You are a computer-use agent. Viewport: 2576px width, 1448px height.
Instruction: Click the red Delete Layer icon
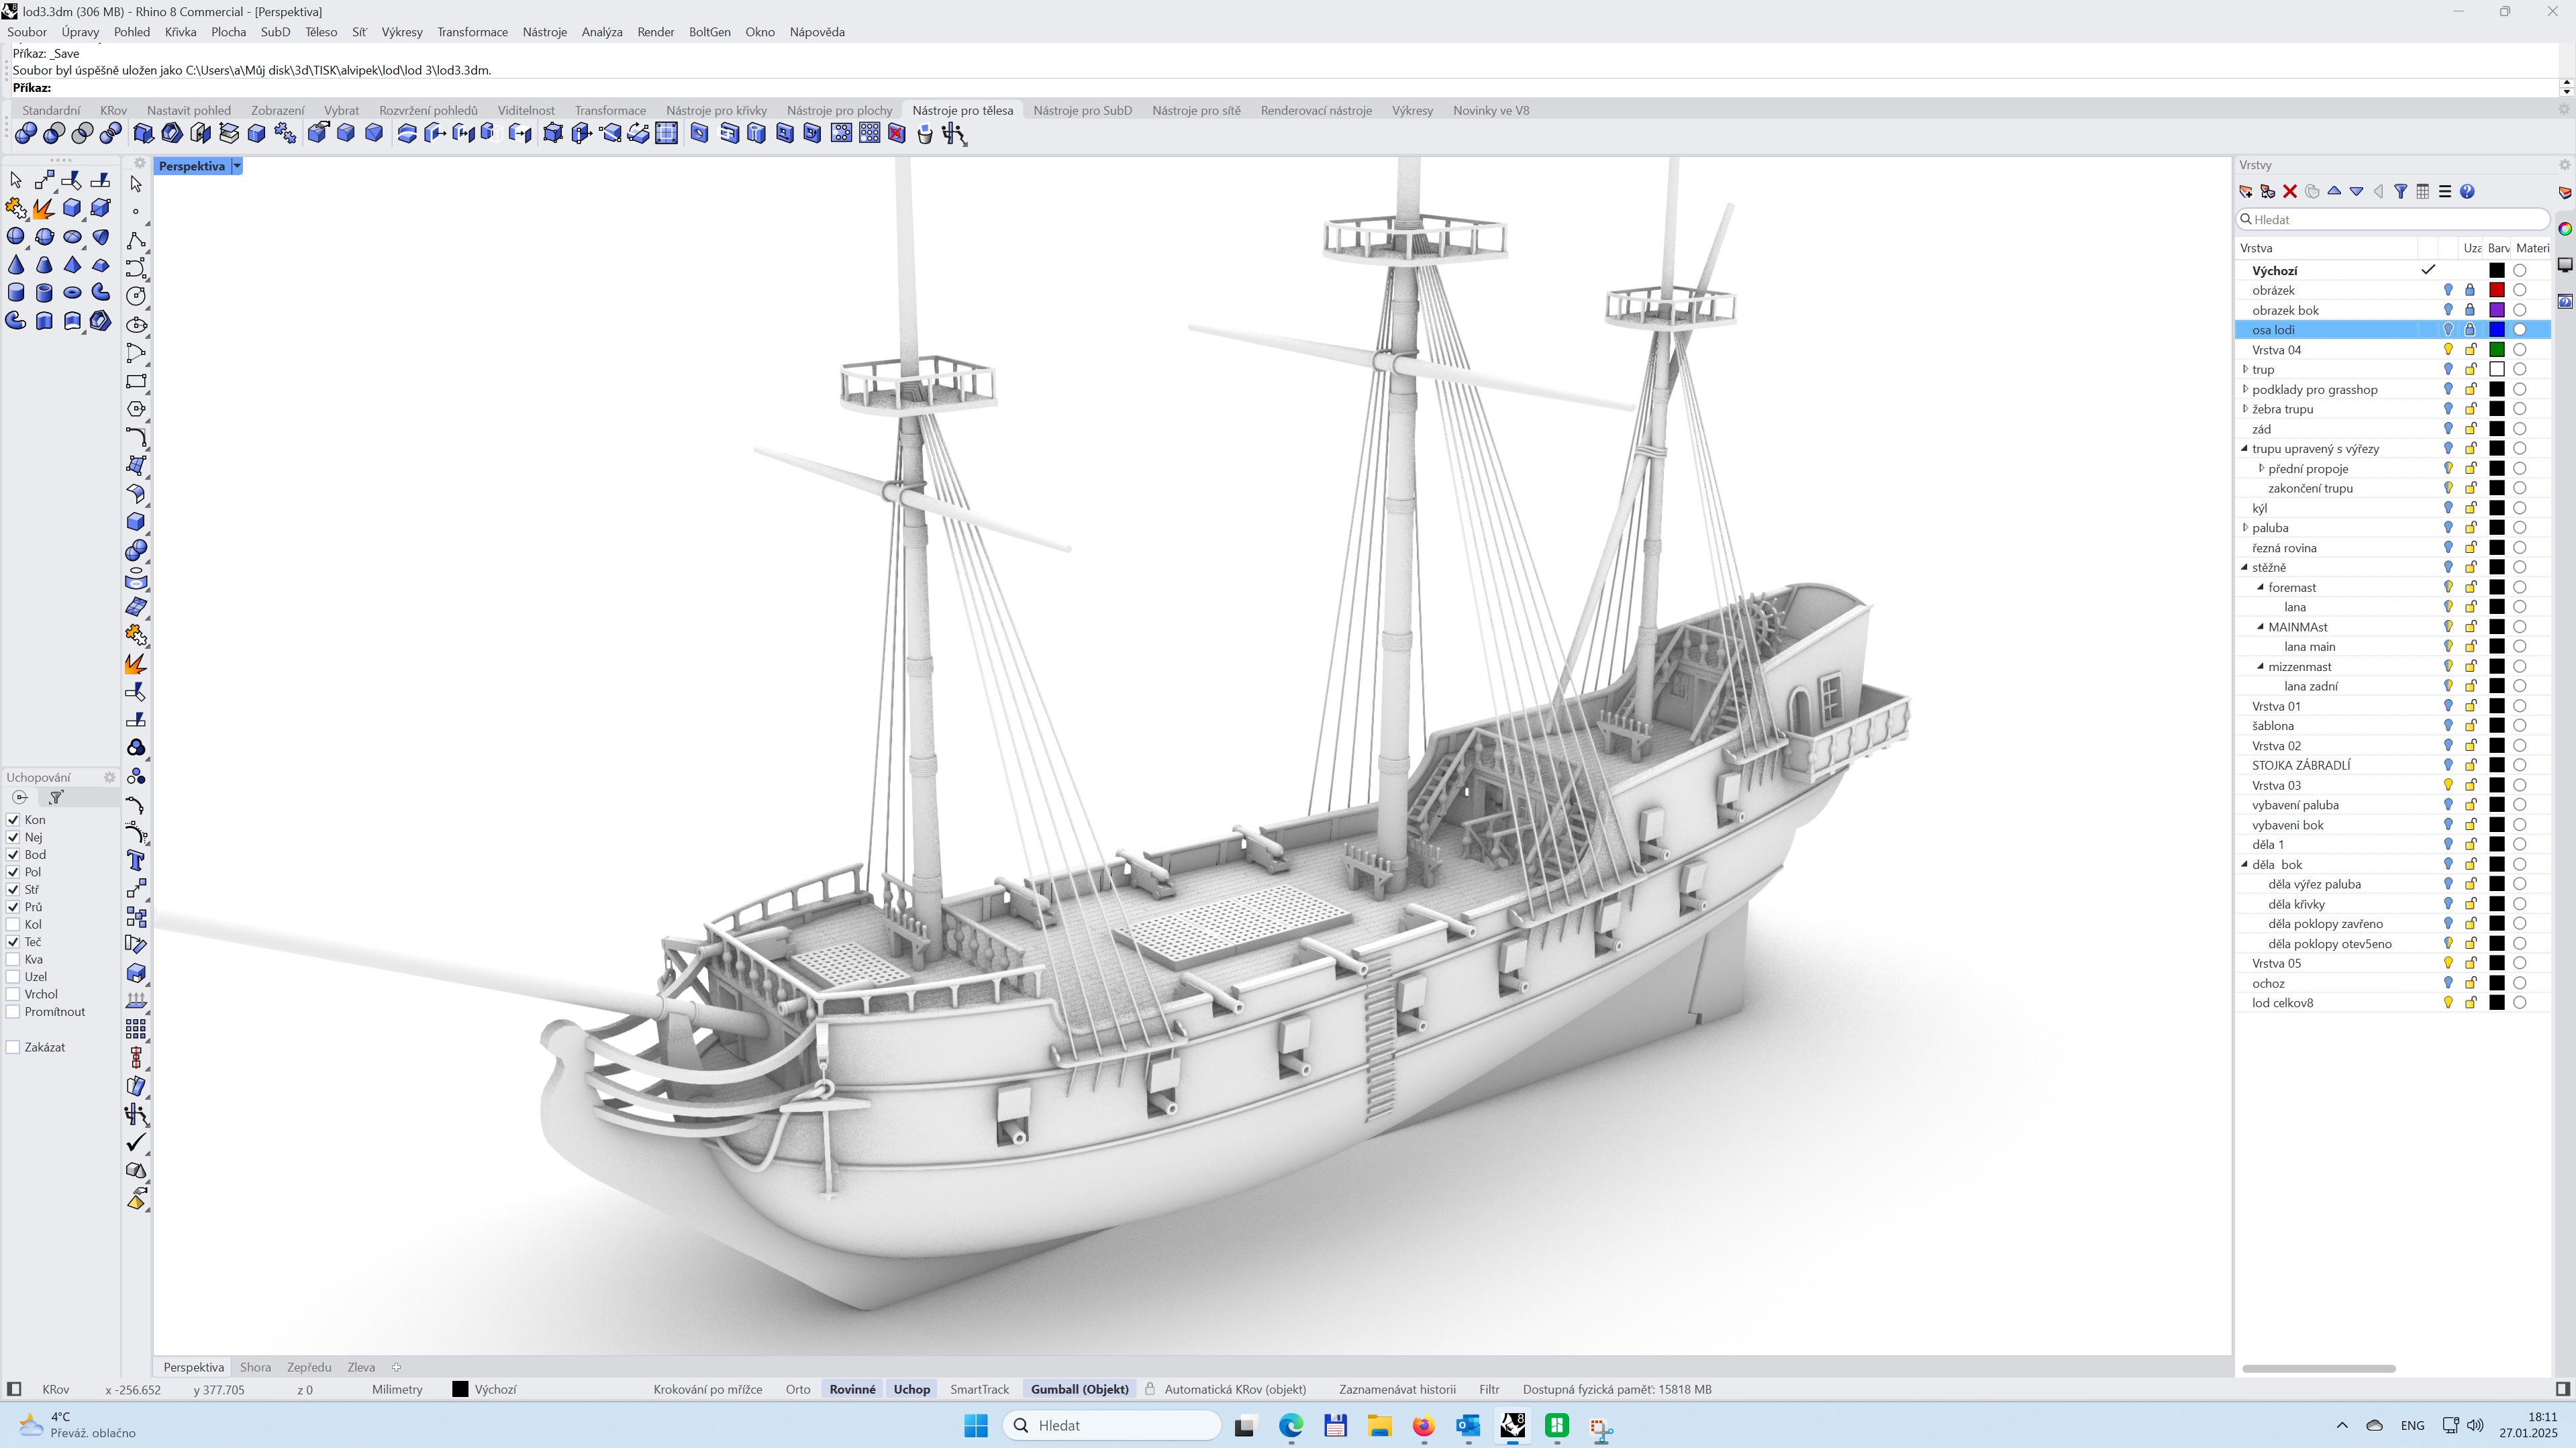coord(2290,192)
